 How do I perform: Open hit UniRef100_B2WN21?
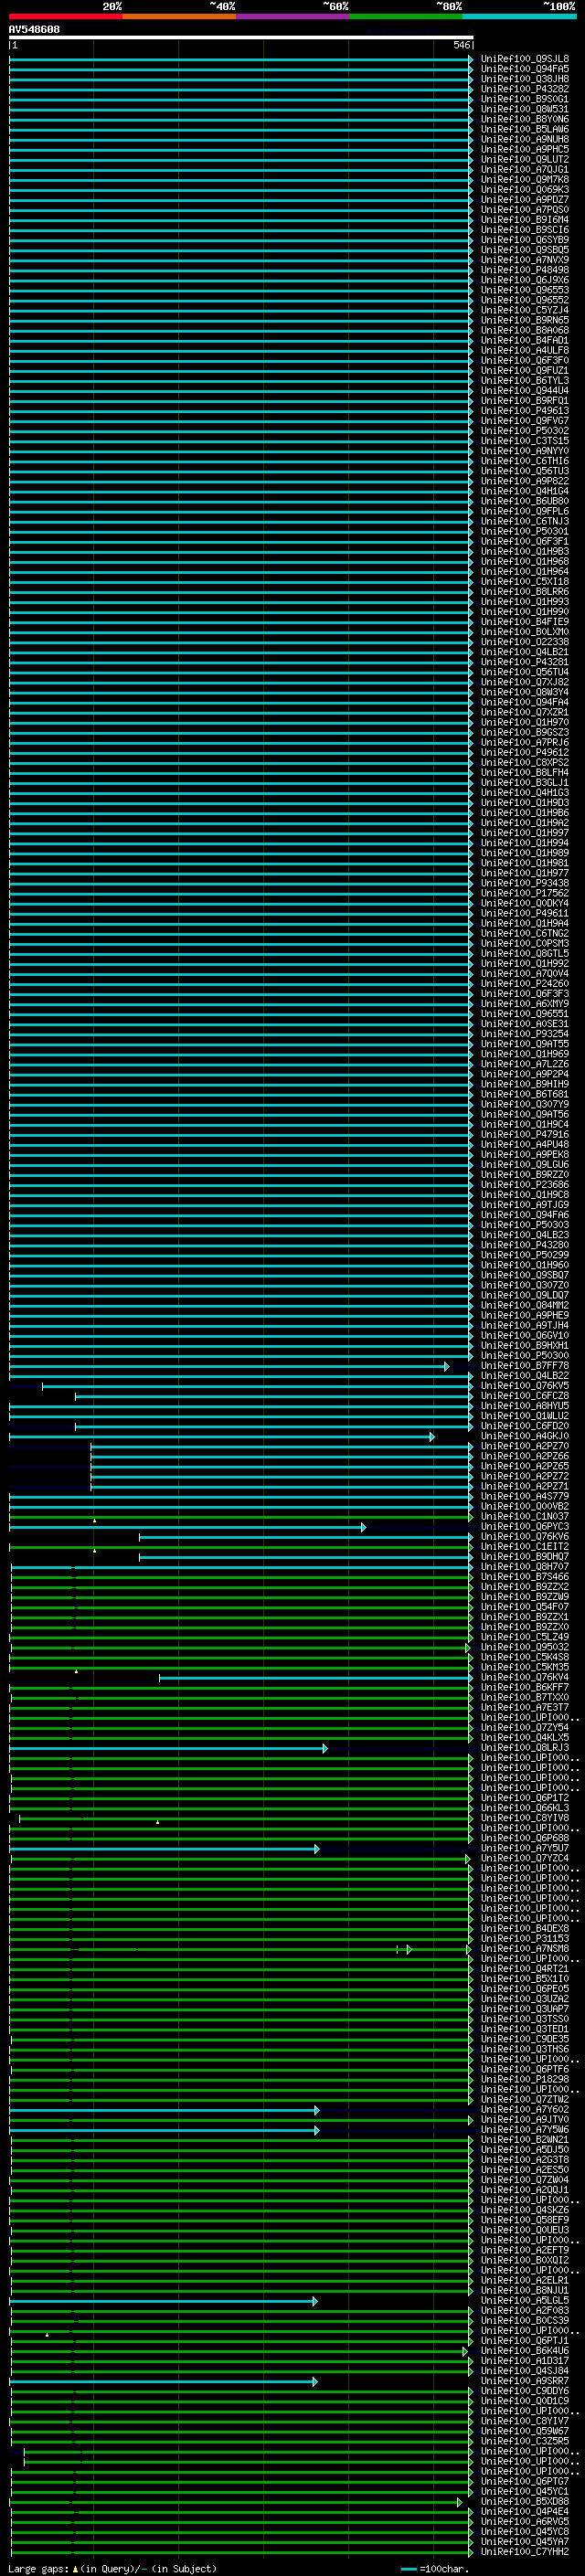(524, 2139)
